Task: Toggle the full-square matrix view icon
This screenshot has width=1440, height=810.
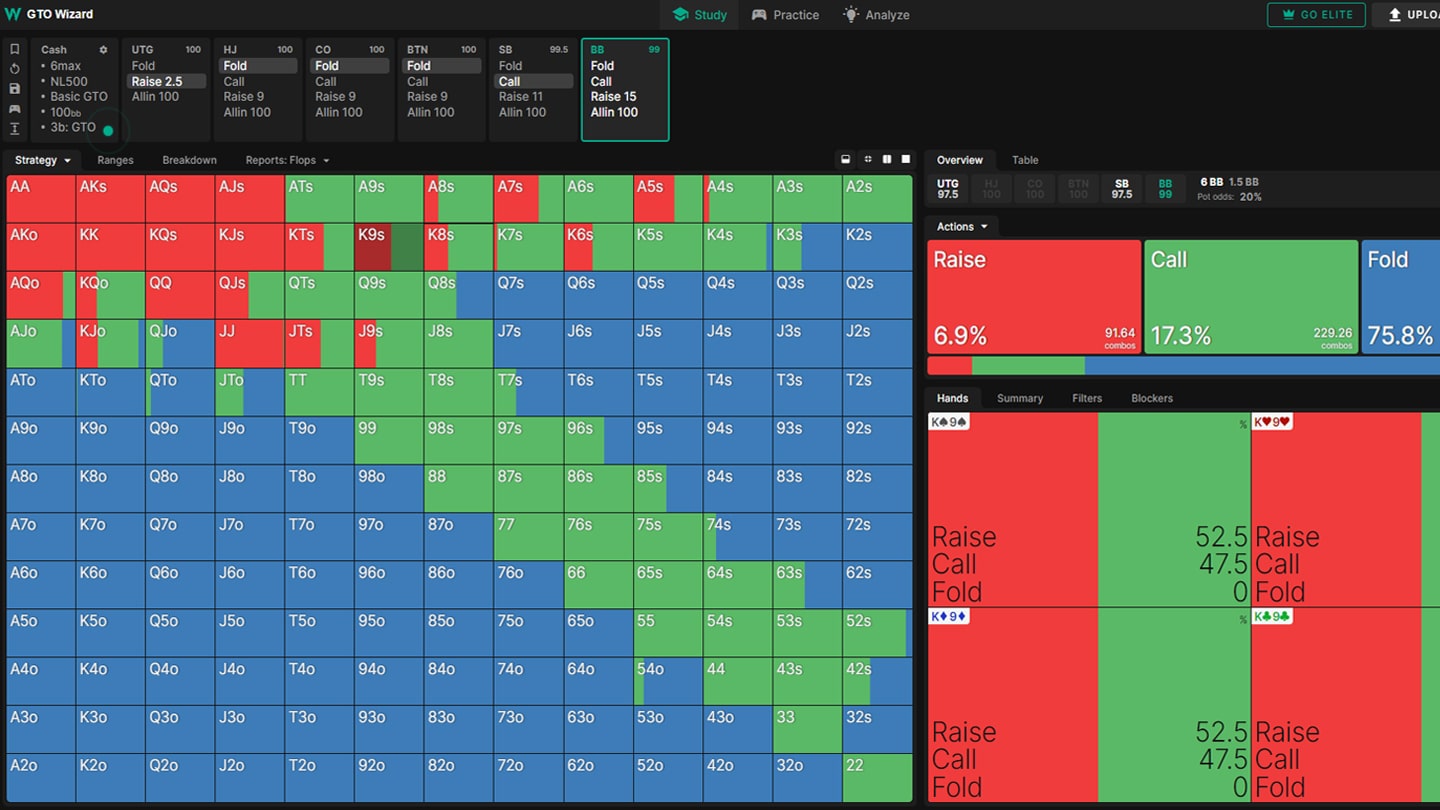Action: pyautogui.click(x=906, y=160)
